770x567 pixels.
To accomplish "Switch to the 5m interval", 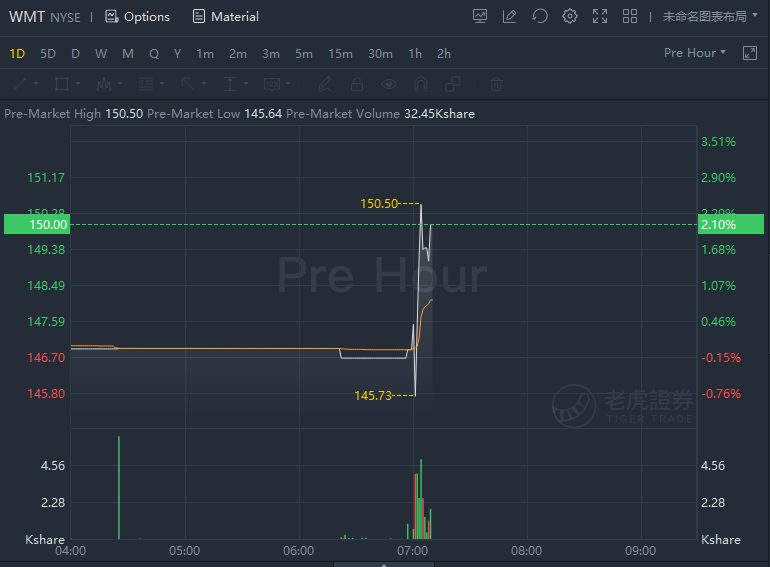I will (303, 54).
